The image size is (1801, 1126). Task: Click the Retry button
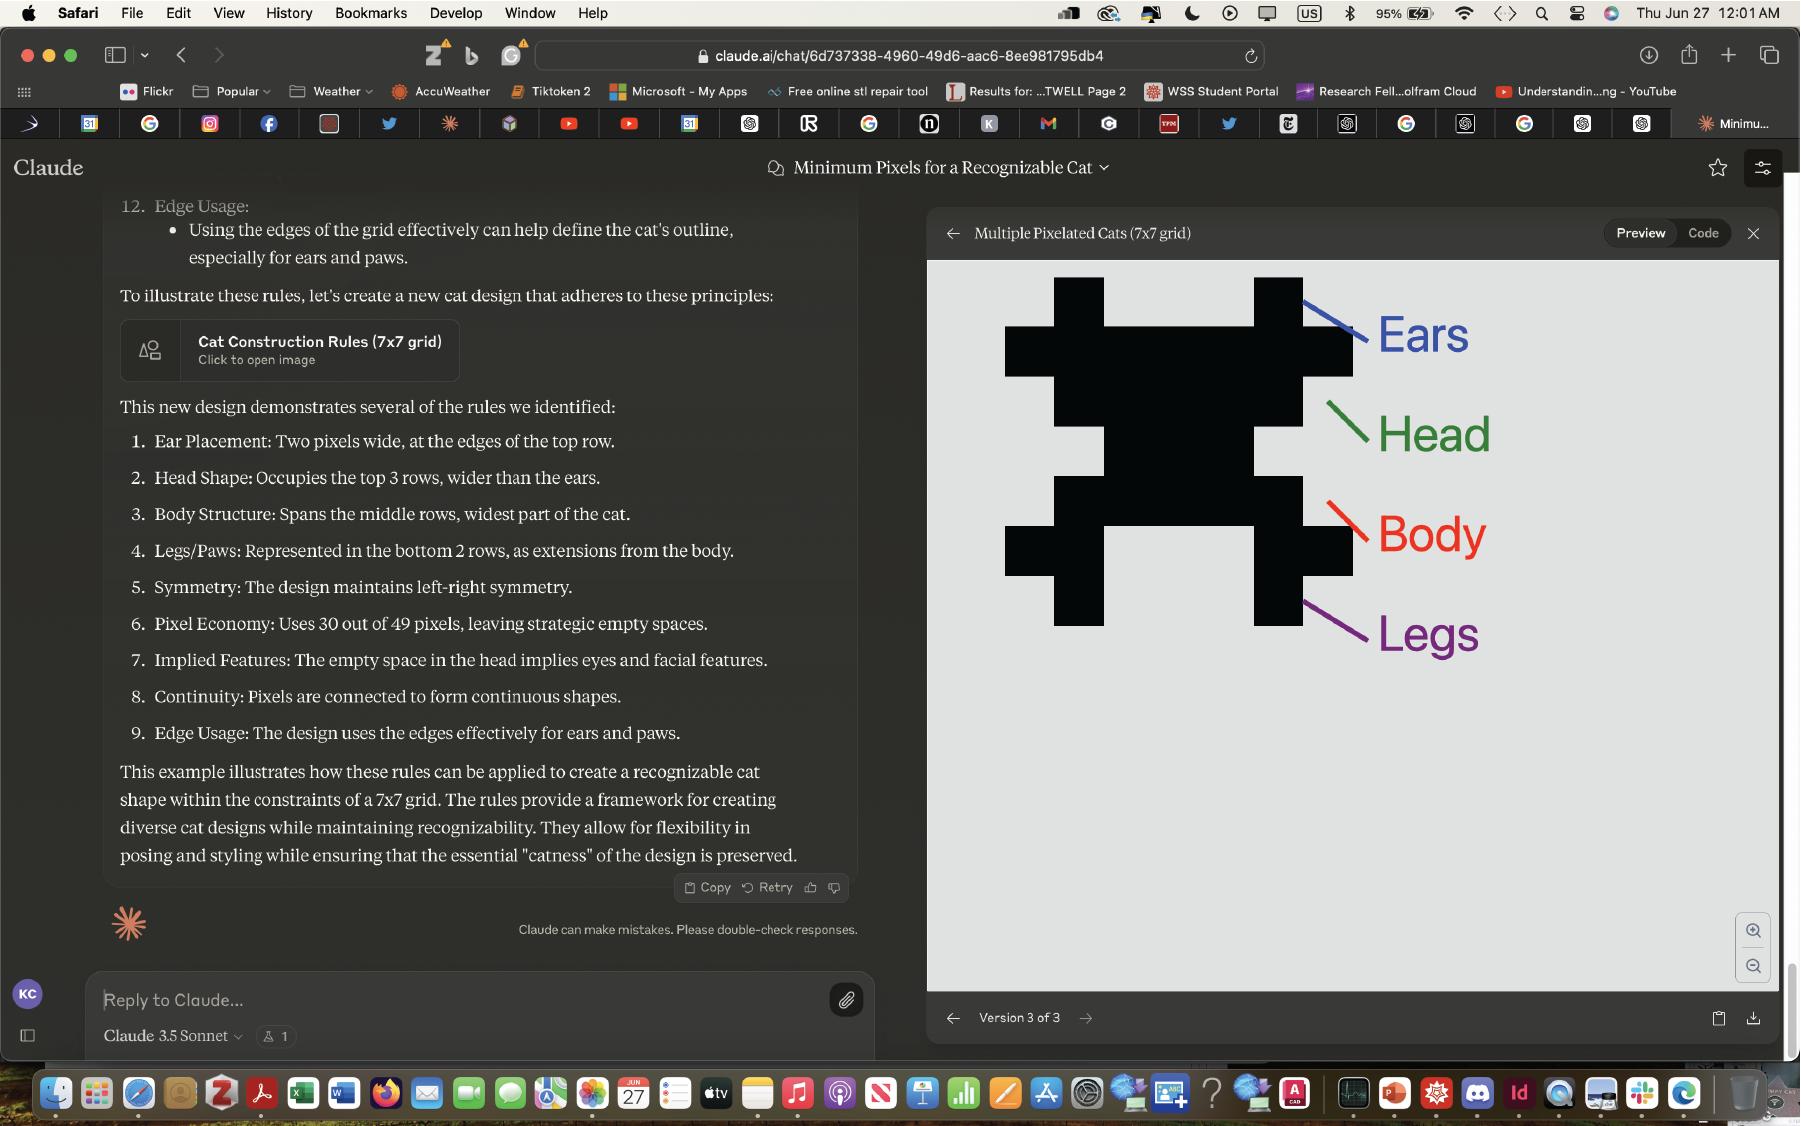[767, 887]
